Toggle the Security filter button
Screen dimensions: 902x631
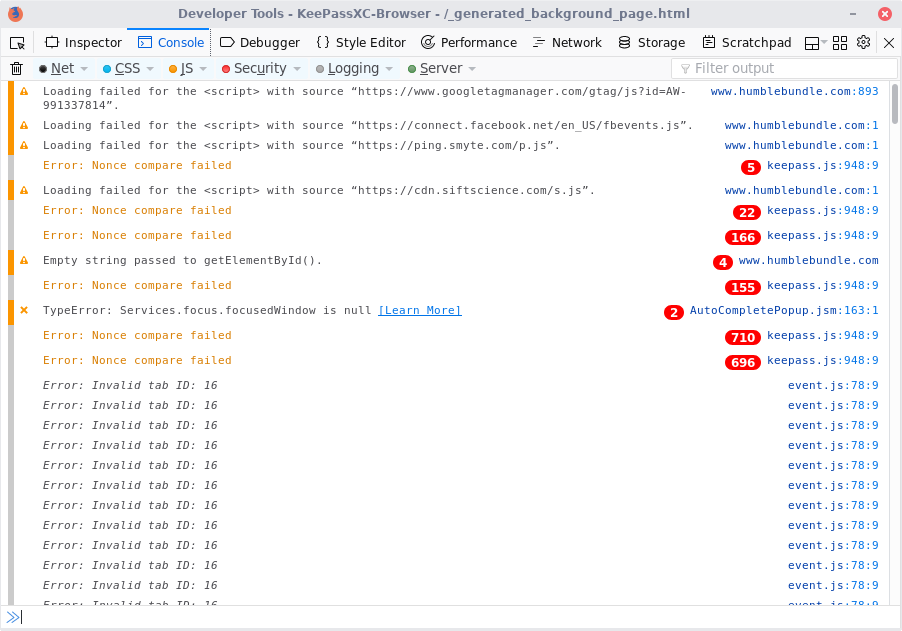[x=254, y=68]
